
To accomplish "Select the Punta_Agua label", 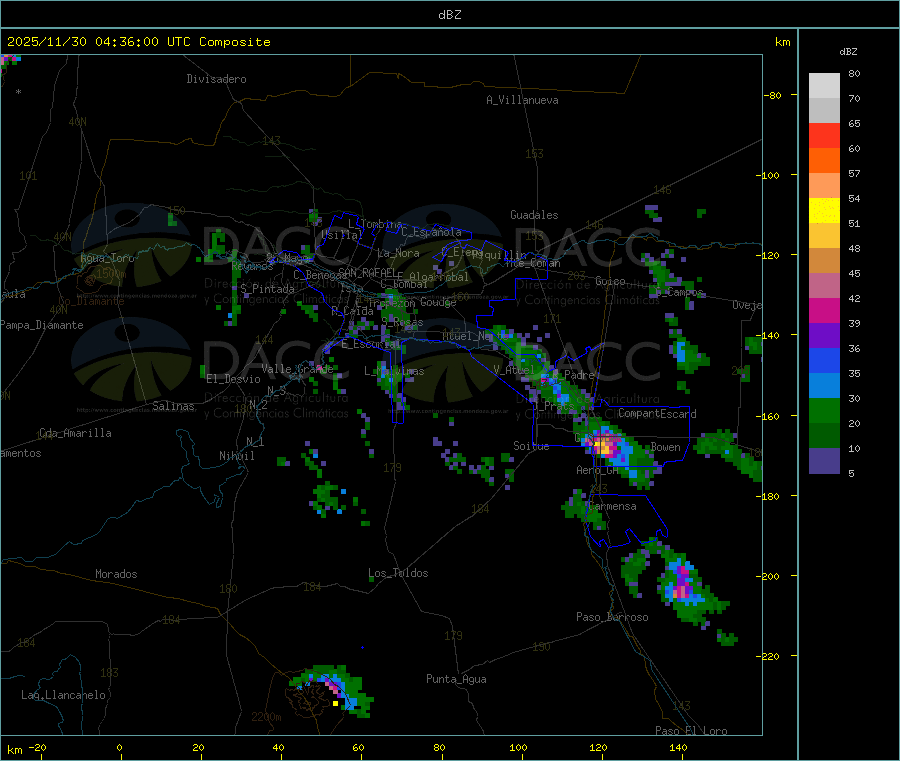I will [x=456, y=679].
